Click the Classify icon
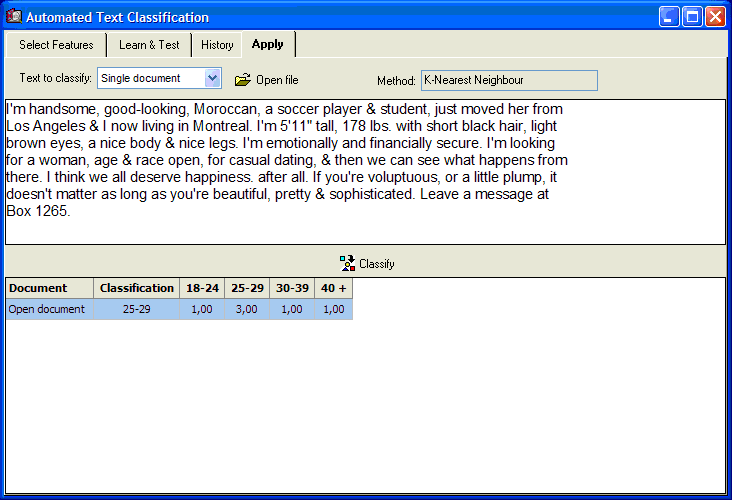The width and height of the screenshot is (732, 500). click(x=347, y=264)
